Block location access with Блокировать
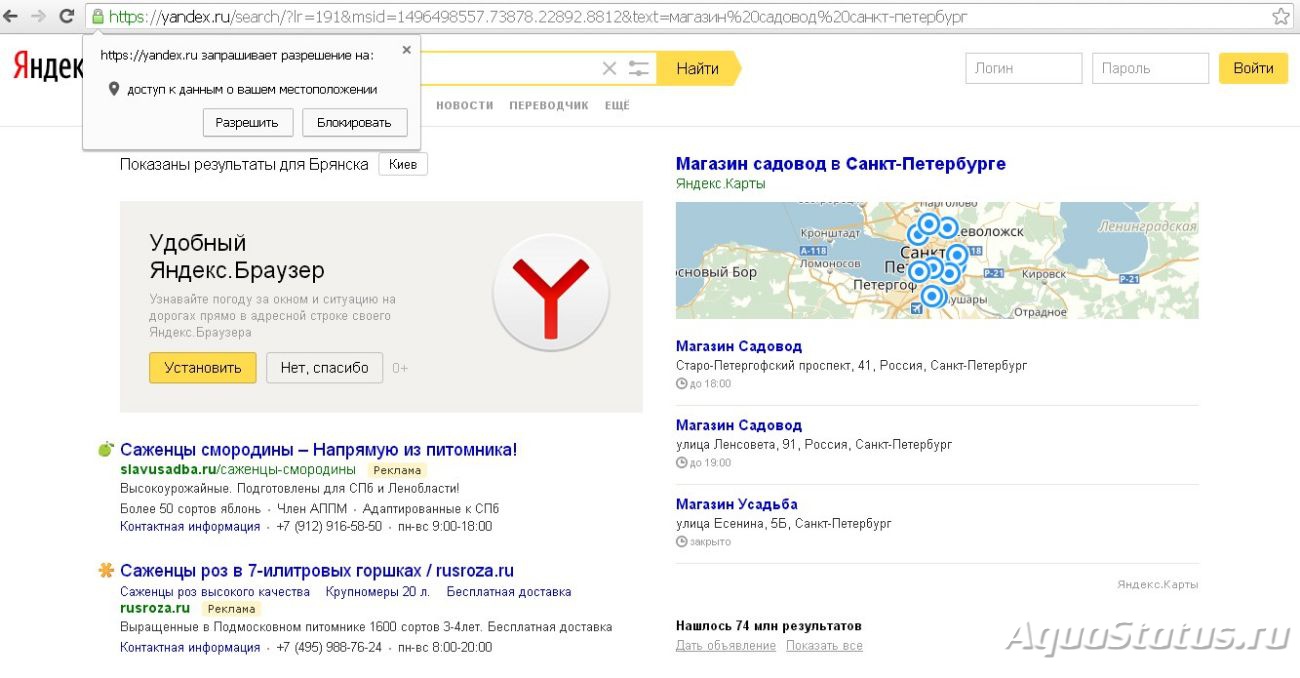This screenshot has width=1300, height=678. (354, 122)
